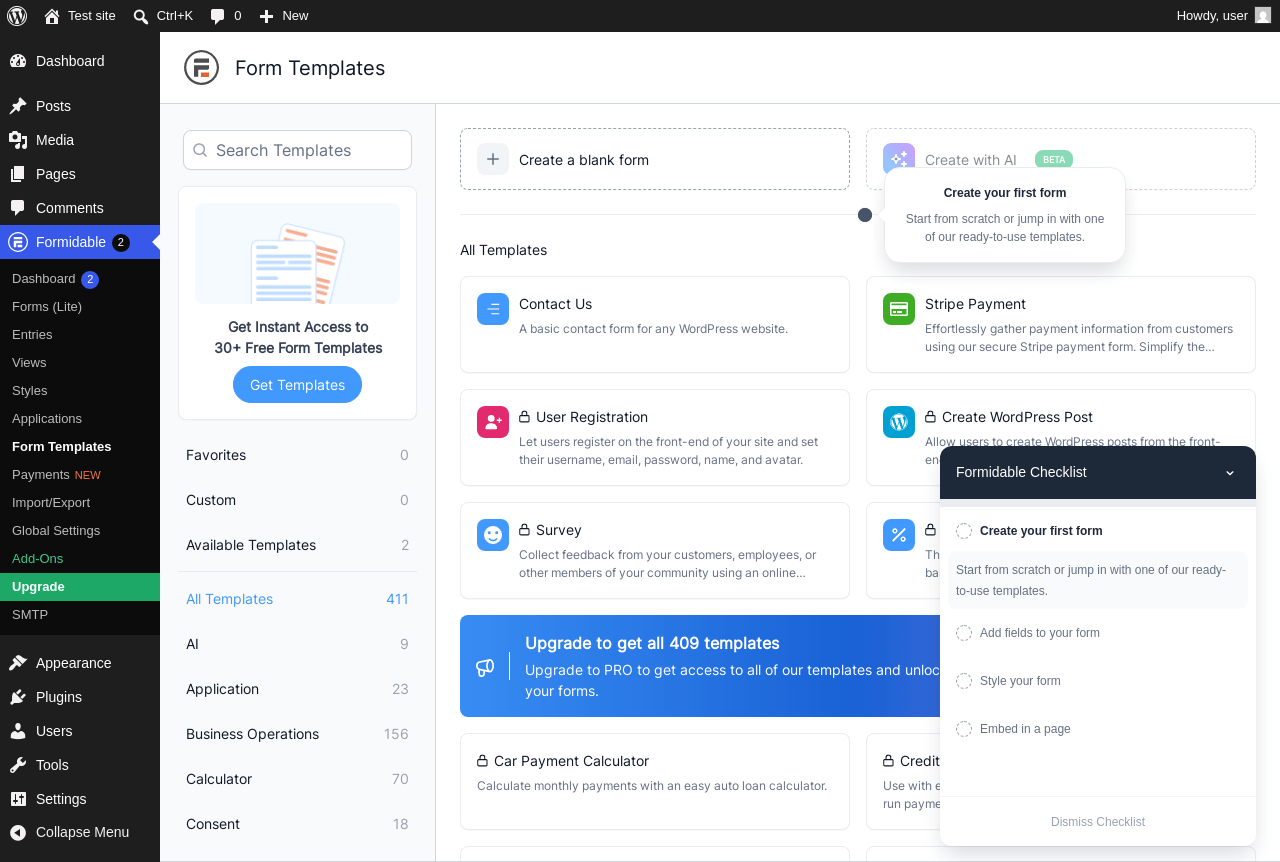Click the percent calculator template icon
Viewport: 1280px width, 862px height.
point(899,535)
